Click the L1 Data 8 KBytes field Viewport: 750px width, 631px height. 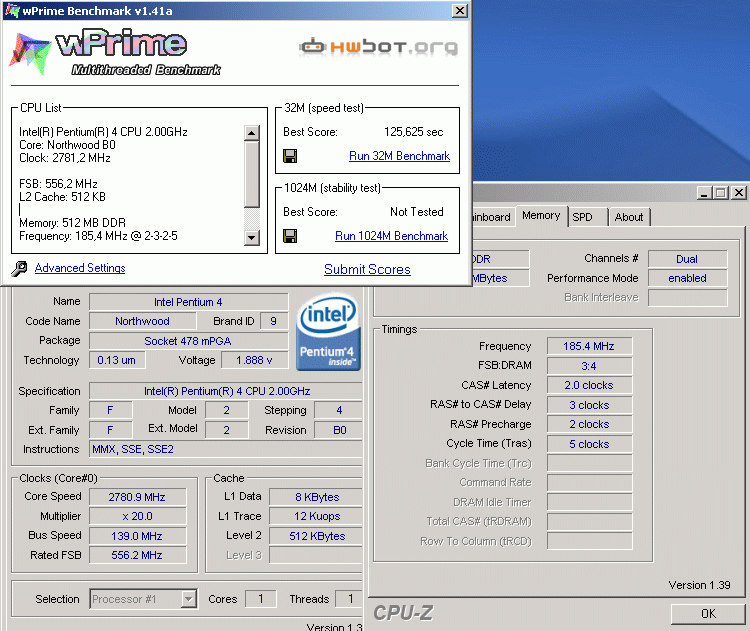click(317, 497)
